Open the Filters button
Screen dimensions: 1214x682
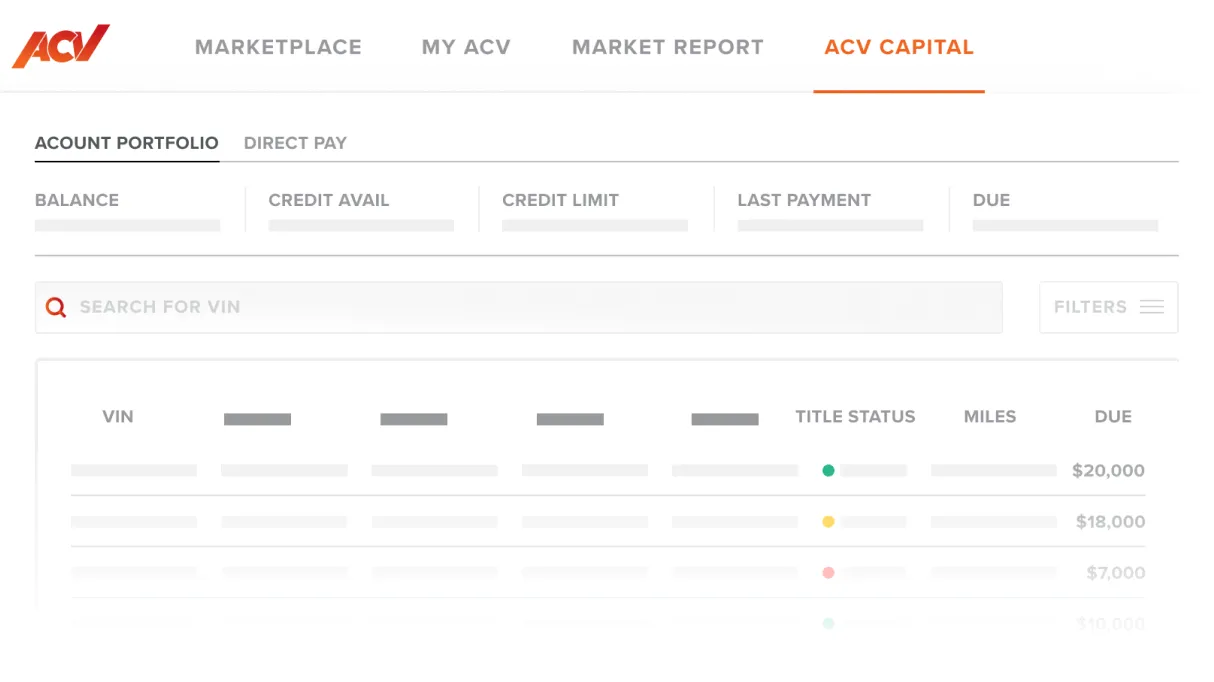click(x=1108, y=307)
